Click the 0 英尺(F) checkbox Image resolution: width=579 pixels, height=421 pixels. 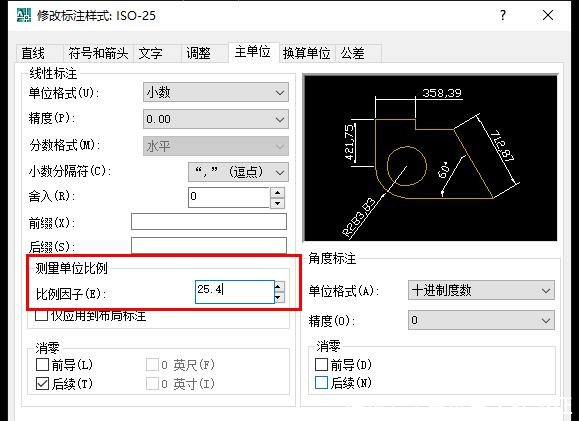click(x=152, y=365)
